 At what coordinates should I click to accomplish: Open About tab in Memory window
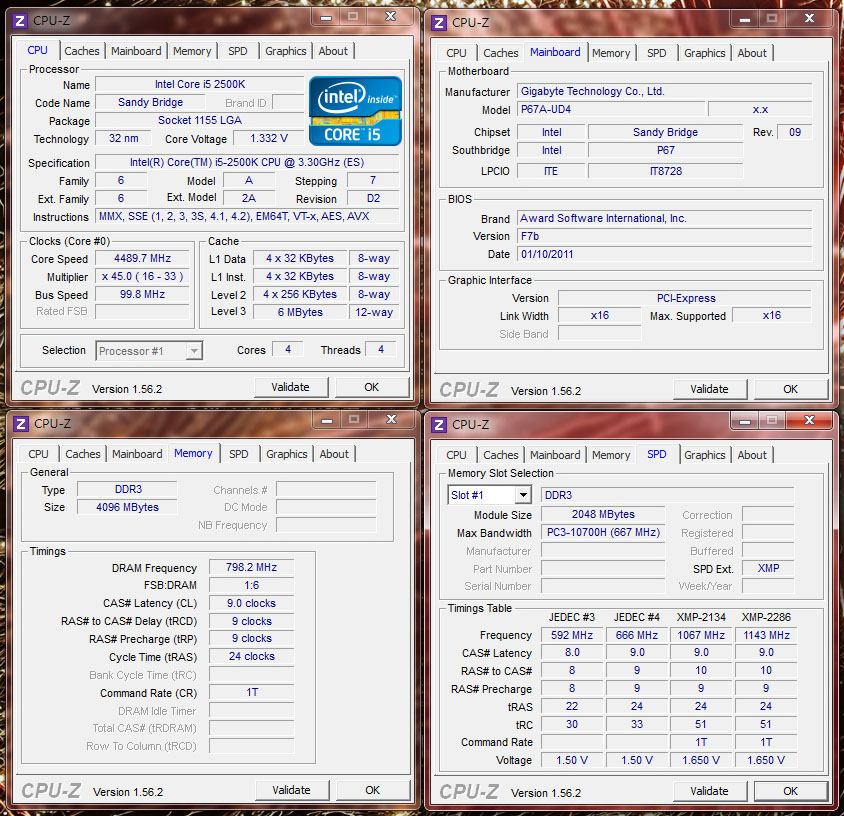(x=334, y=454)
